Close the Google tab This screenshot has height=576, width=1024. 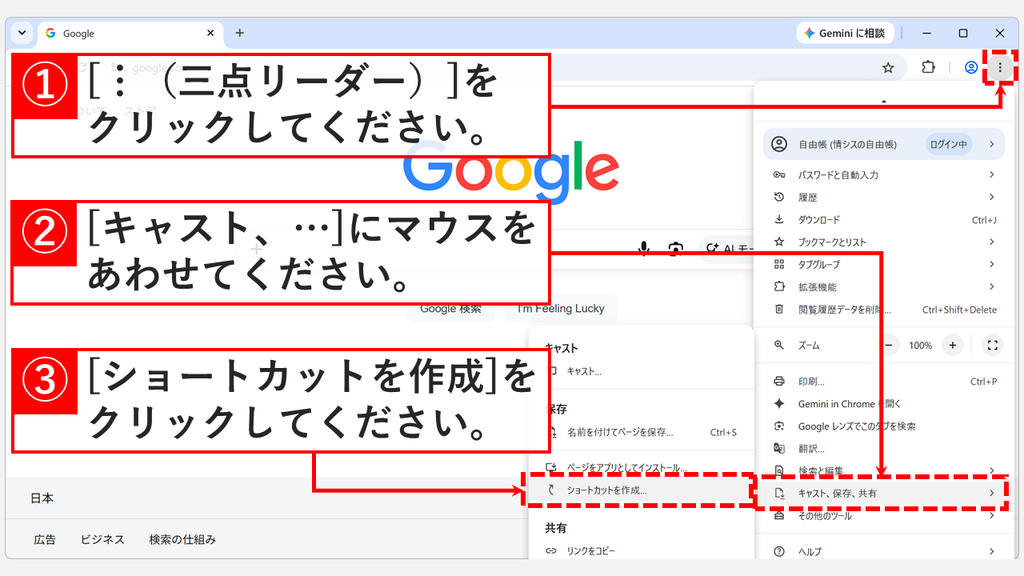[x=210, y=33]
